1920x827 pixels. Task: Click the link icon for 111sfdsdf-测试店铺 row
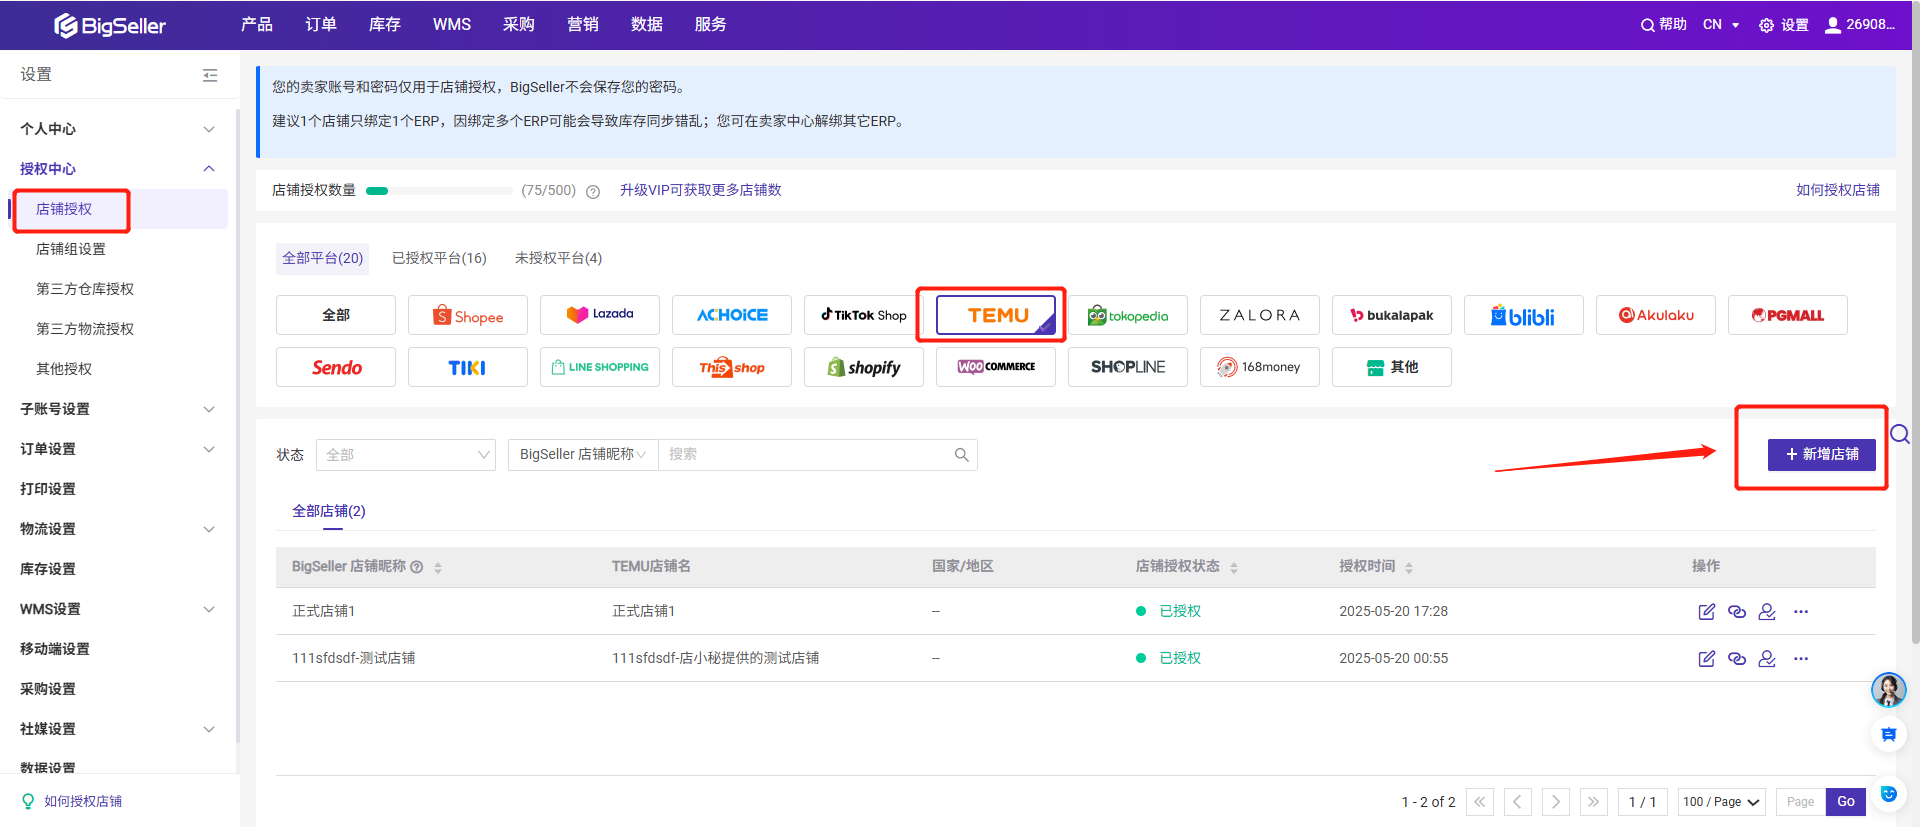click(1737, 658)
